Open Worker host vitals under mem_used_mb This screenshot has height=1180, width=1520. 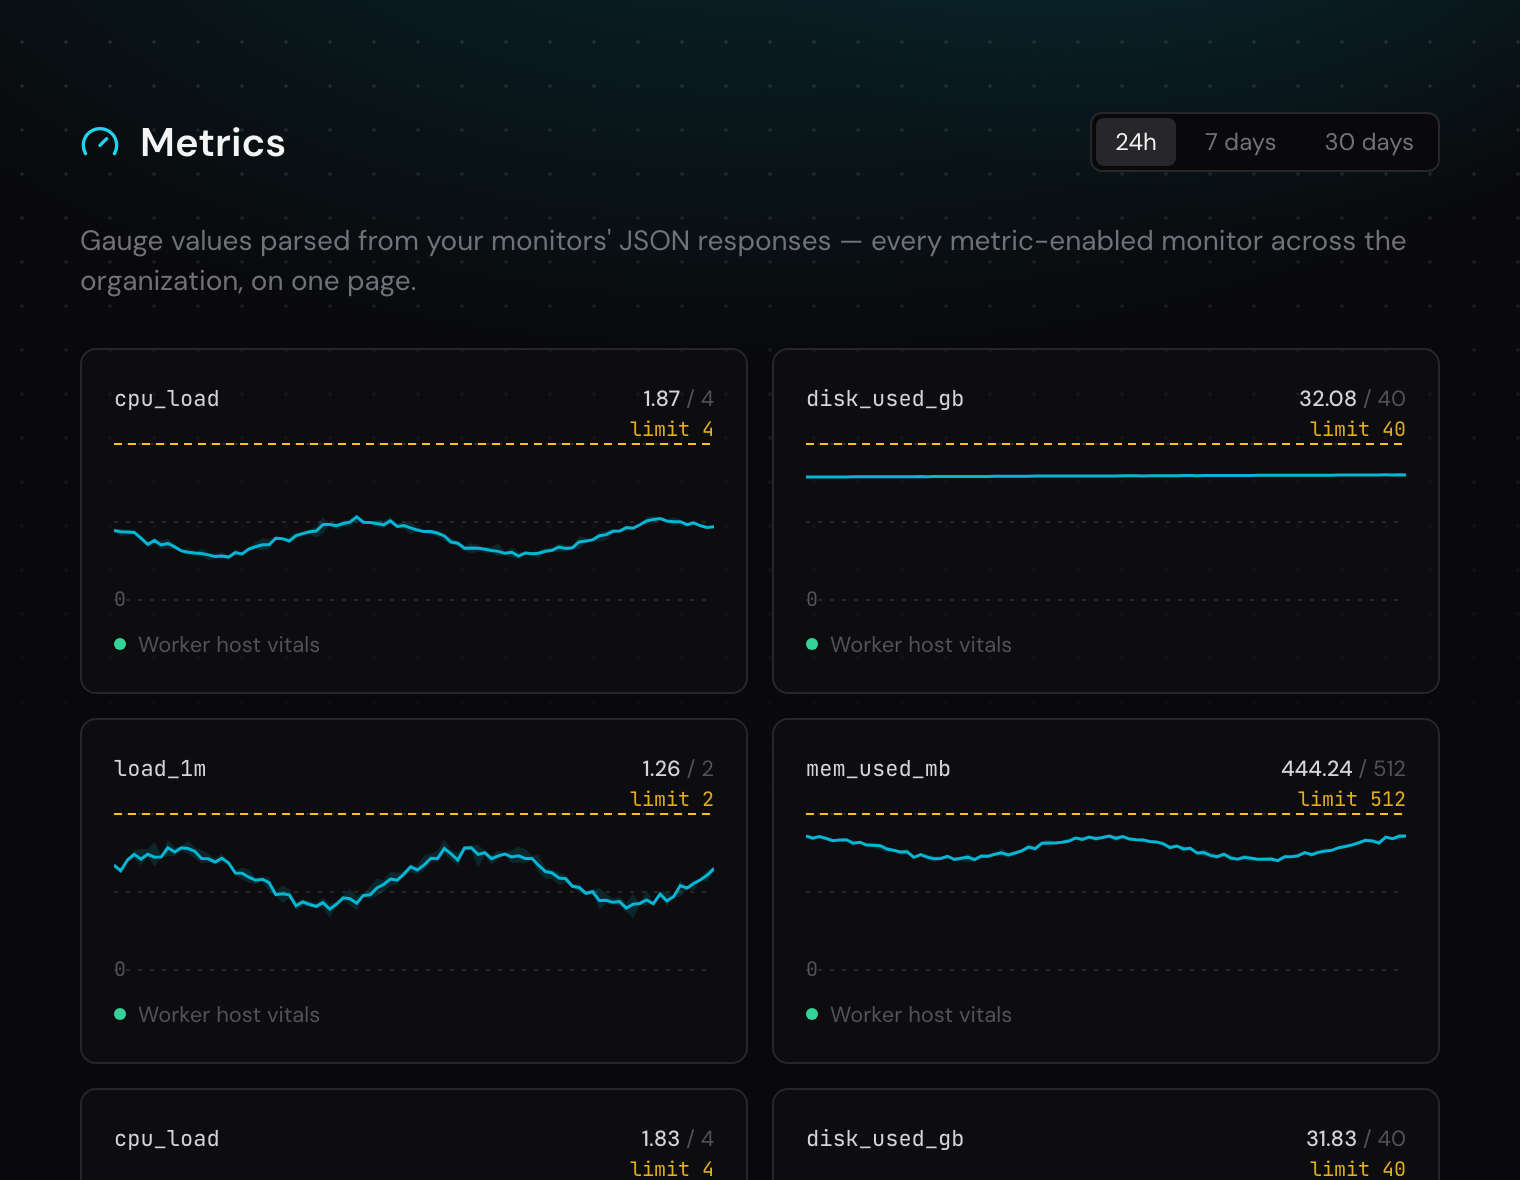921,1015
